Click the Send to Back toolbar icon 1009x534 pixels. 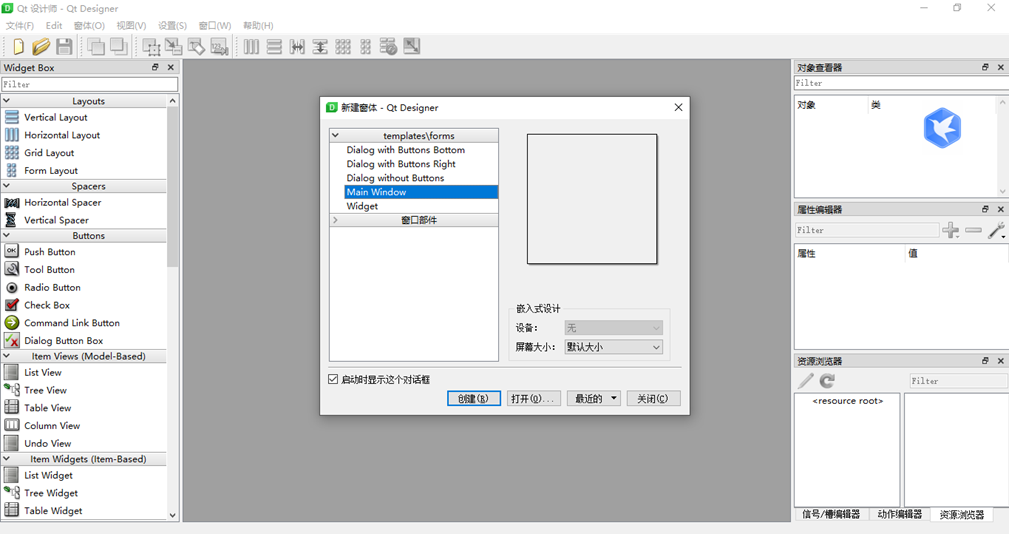point(97,46)
